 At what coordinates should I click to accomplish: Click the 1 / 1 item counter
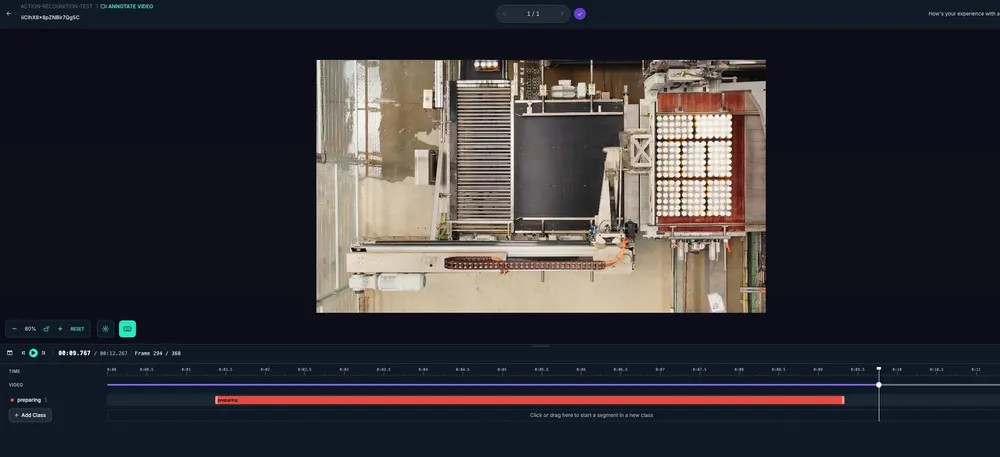pyautogui.click(x=533, y=14)
